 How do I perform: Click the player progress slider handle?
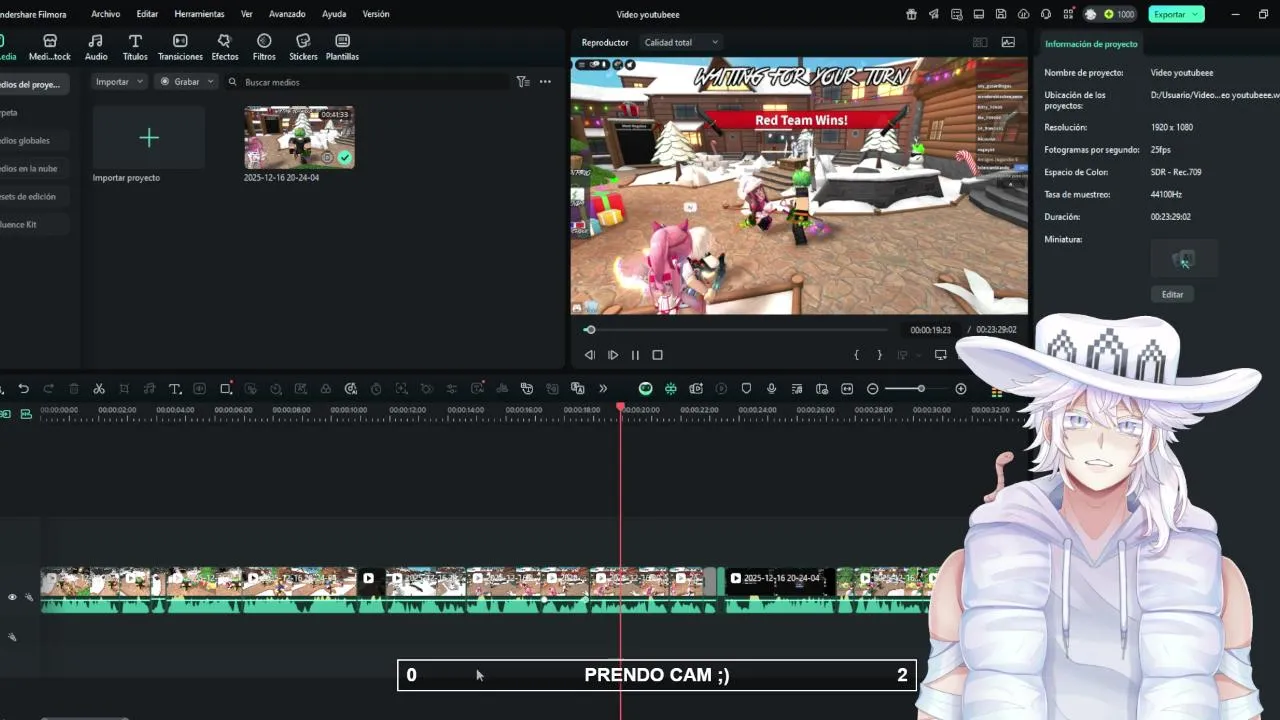(x=590, y=330)
